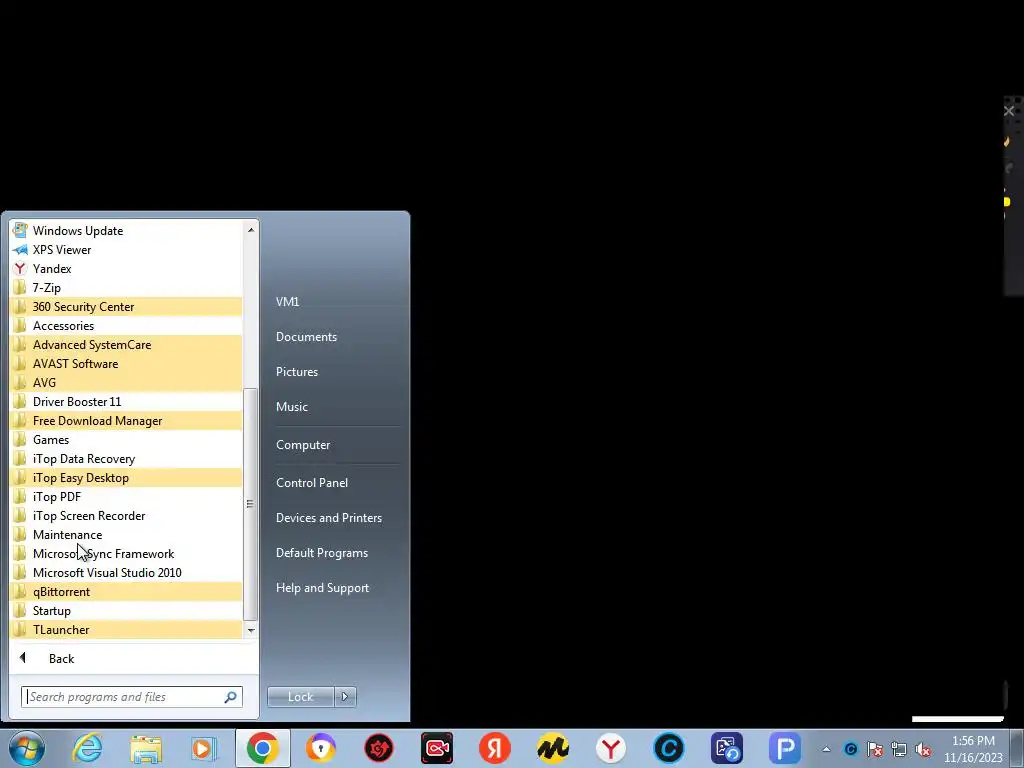1024x768 pixels.
Task: Show hidden system tray icons
Action: pyautogui.click(x=826, y=749)
